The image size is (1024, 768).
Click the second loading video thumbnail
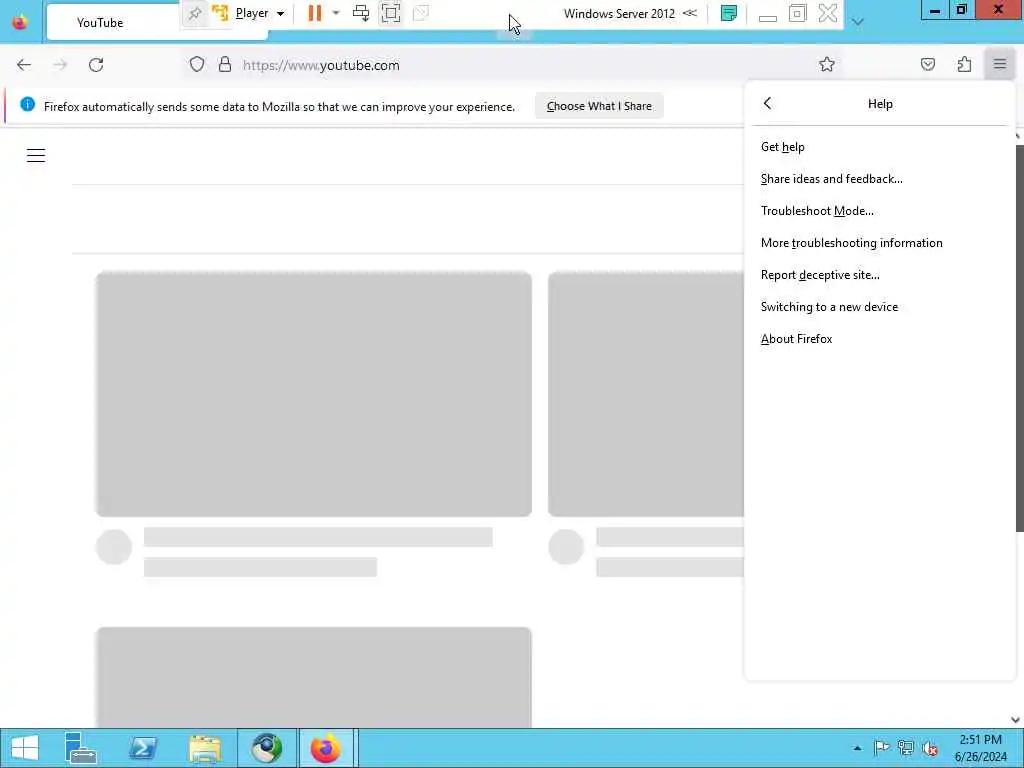coord(646,394)
